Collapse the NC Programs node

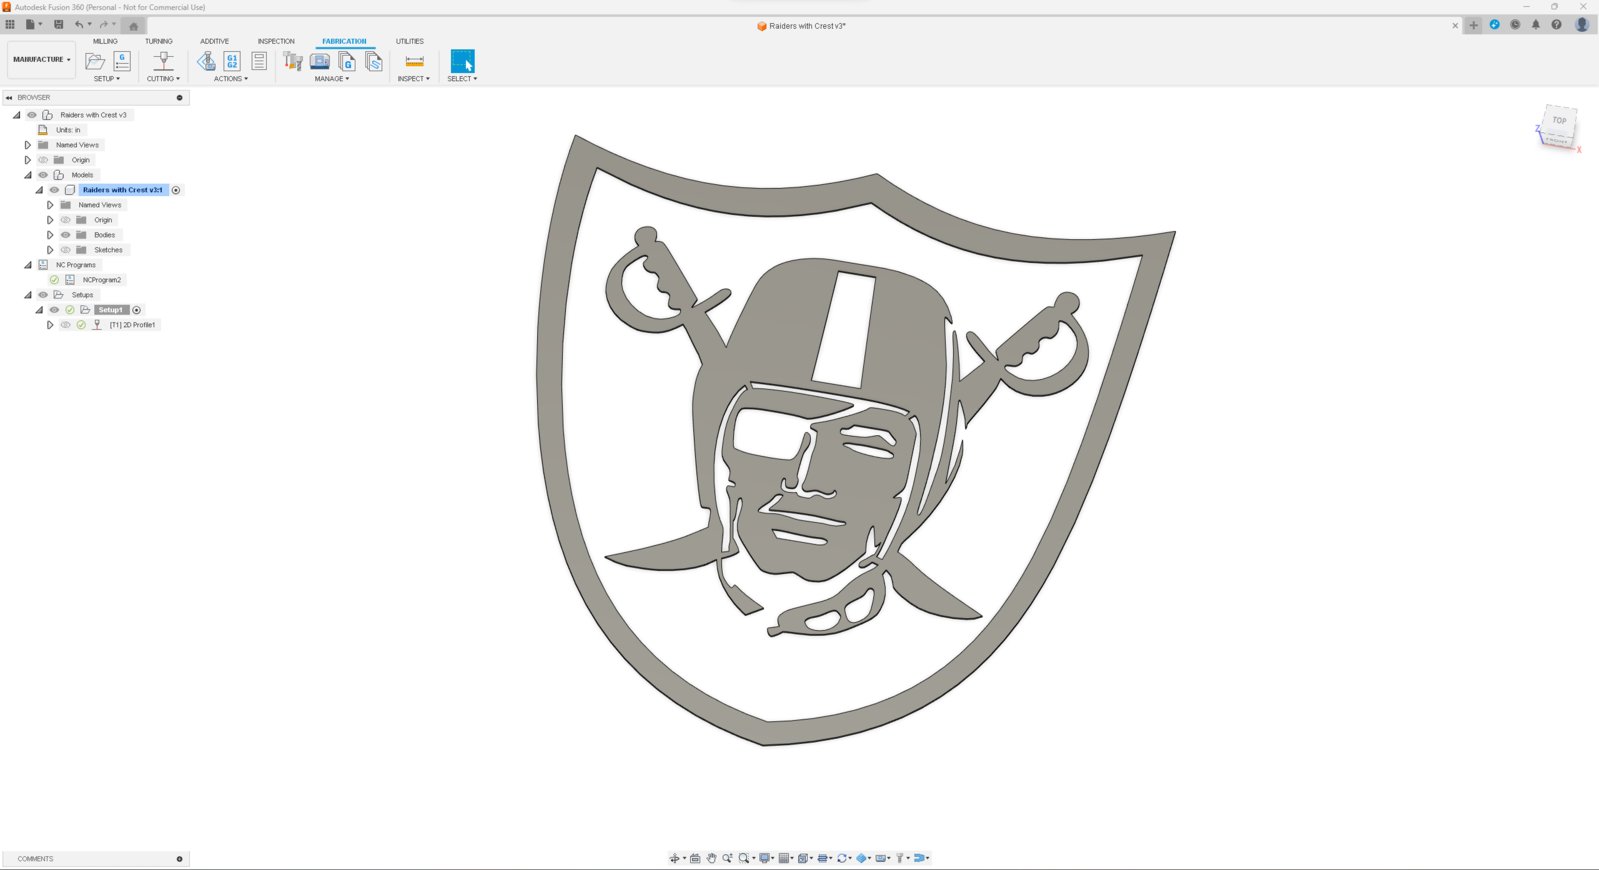[x=28, y=265]
